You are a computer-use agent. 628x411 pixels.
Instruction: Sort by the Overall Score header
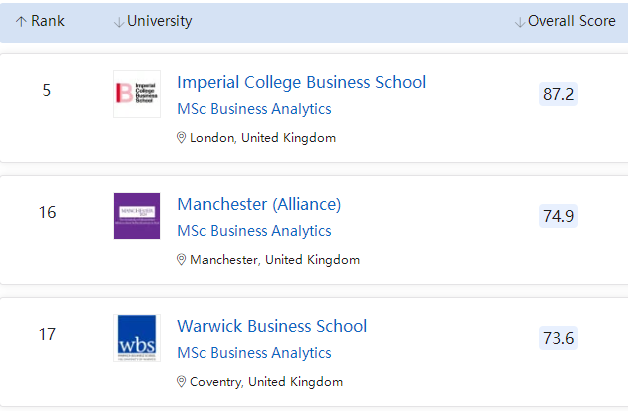(572, 21)
